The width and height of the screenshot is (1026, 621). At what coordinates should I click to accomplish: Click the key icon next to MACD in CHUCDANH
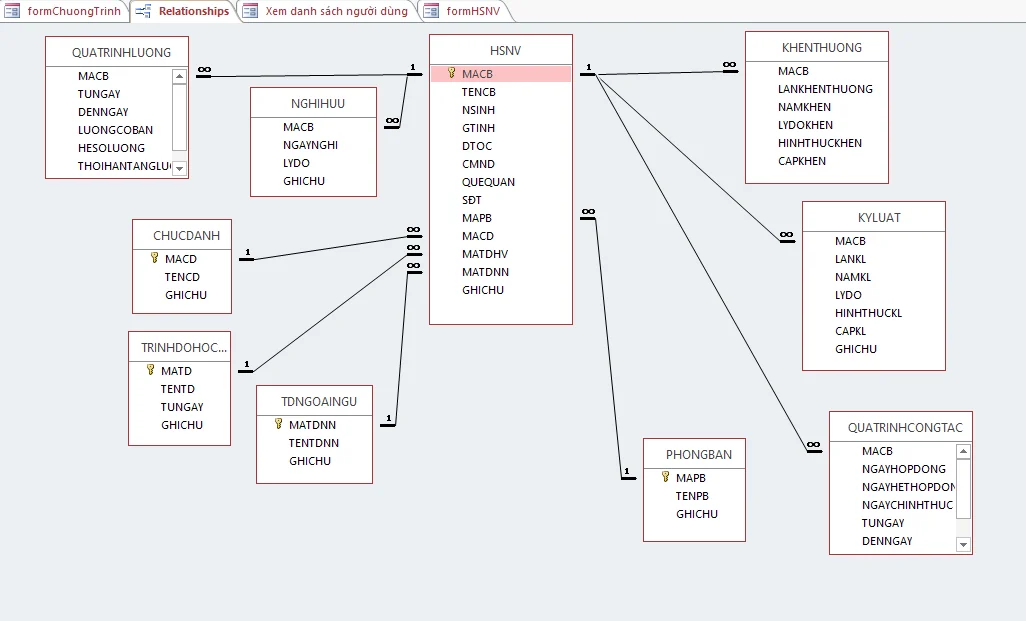154,258
